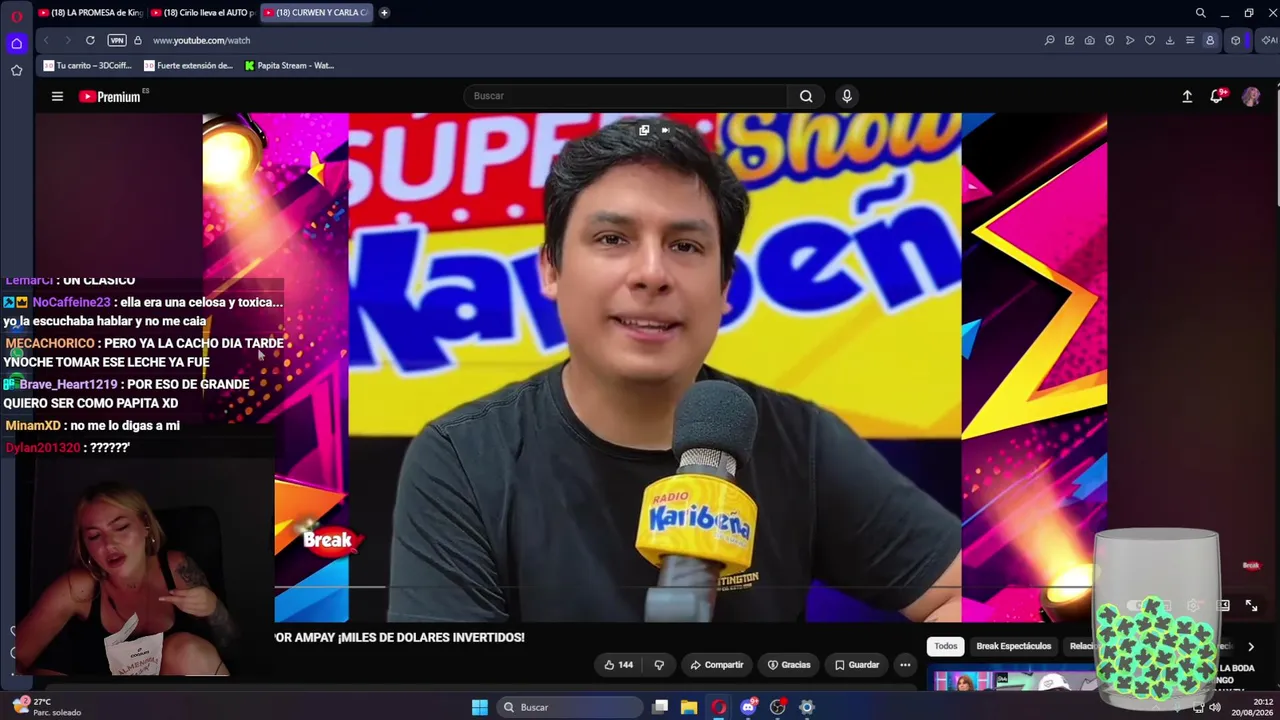This screenshot has width=1280, height=720.
Task: Show more chips with the right chevron
Action: click(x=1250, y=647)
